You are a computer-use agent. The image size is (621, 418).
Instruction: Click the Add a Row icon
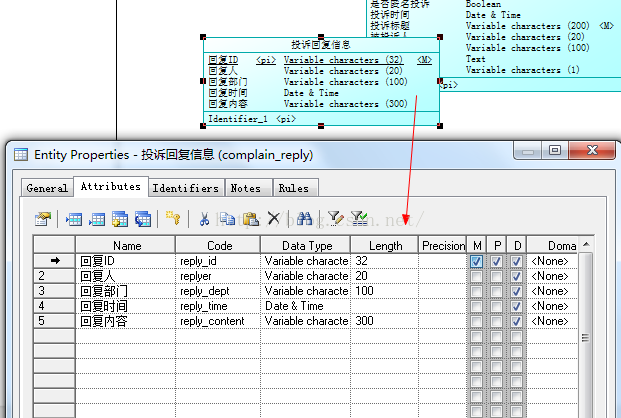(x=97, y=219)
